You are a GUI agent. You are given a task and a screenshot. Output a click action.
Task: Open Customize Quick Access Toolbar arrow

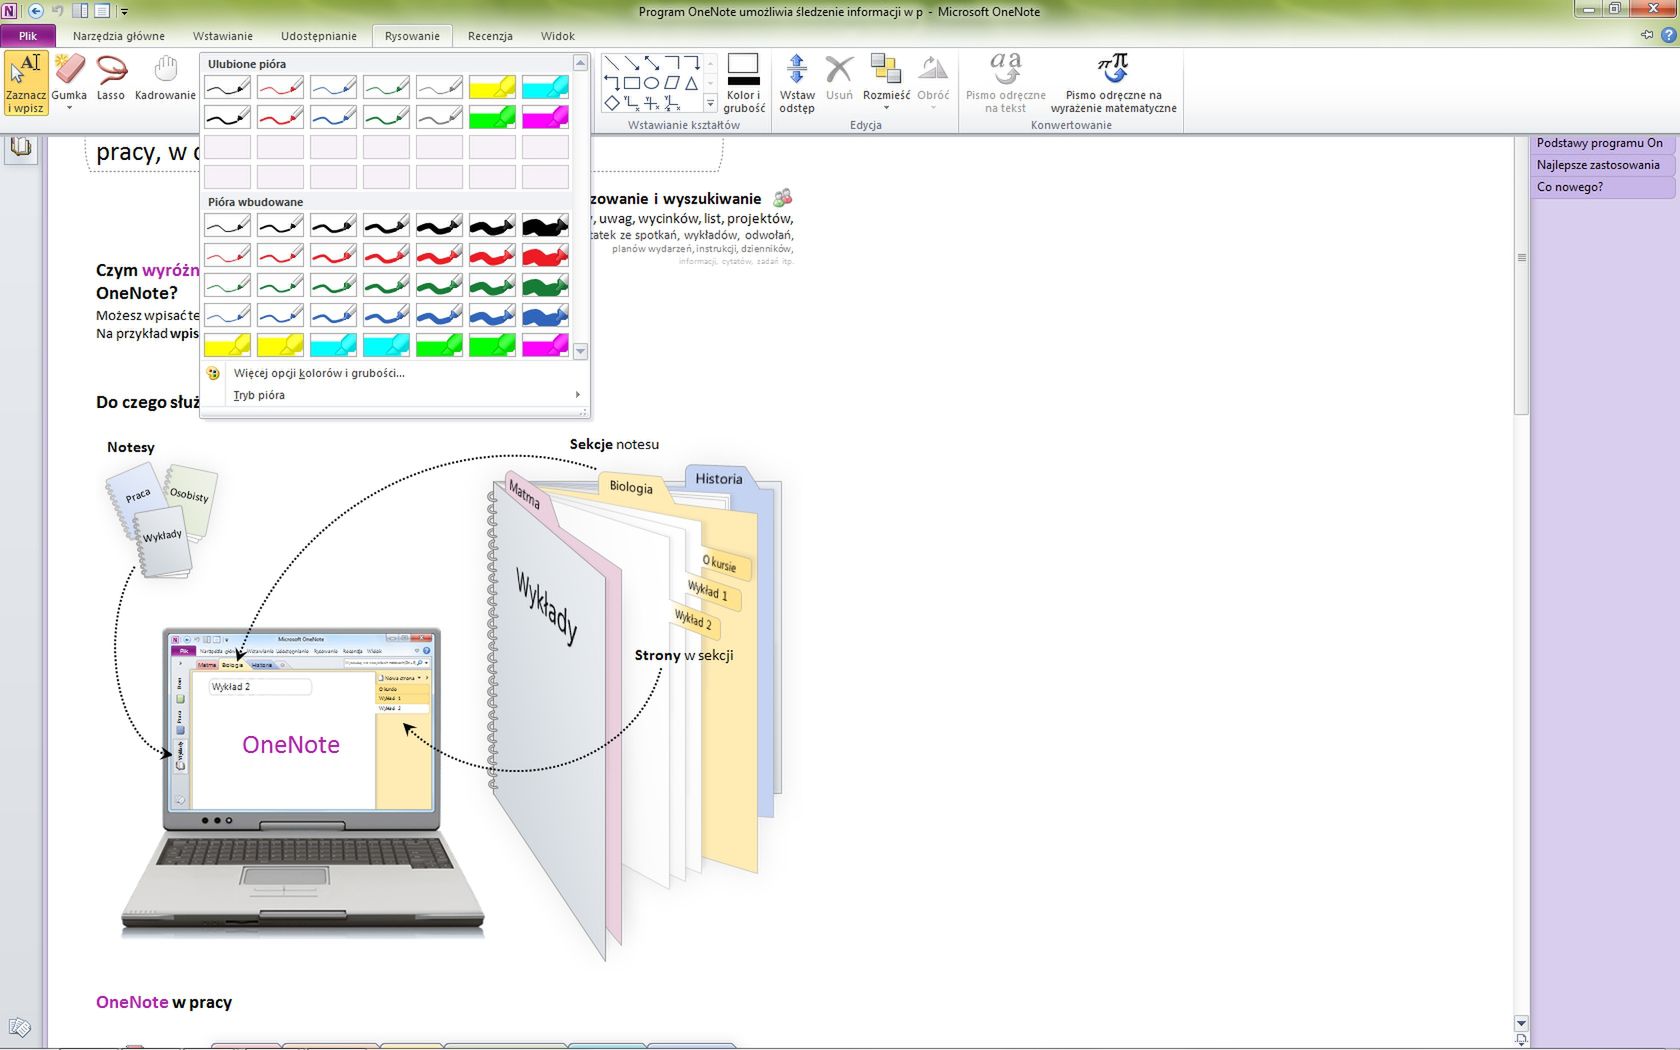coord(124,12)
